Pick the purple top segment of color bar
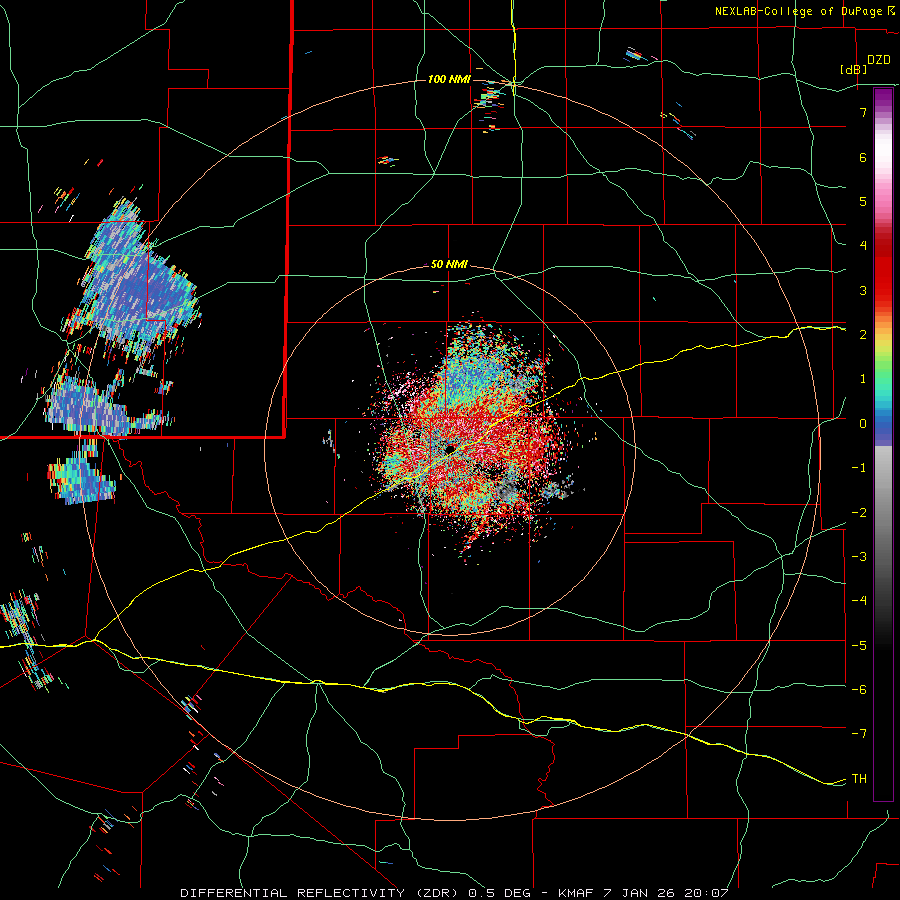Viewport: 900px width, 900px height. click(883, 99)
